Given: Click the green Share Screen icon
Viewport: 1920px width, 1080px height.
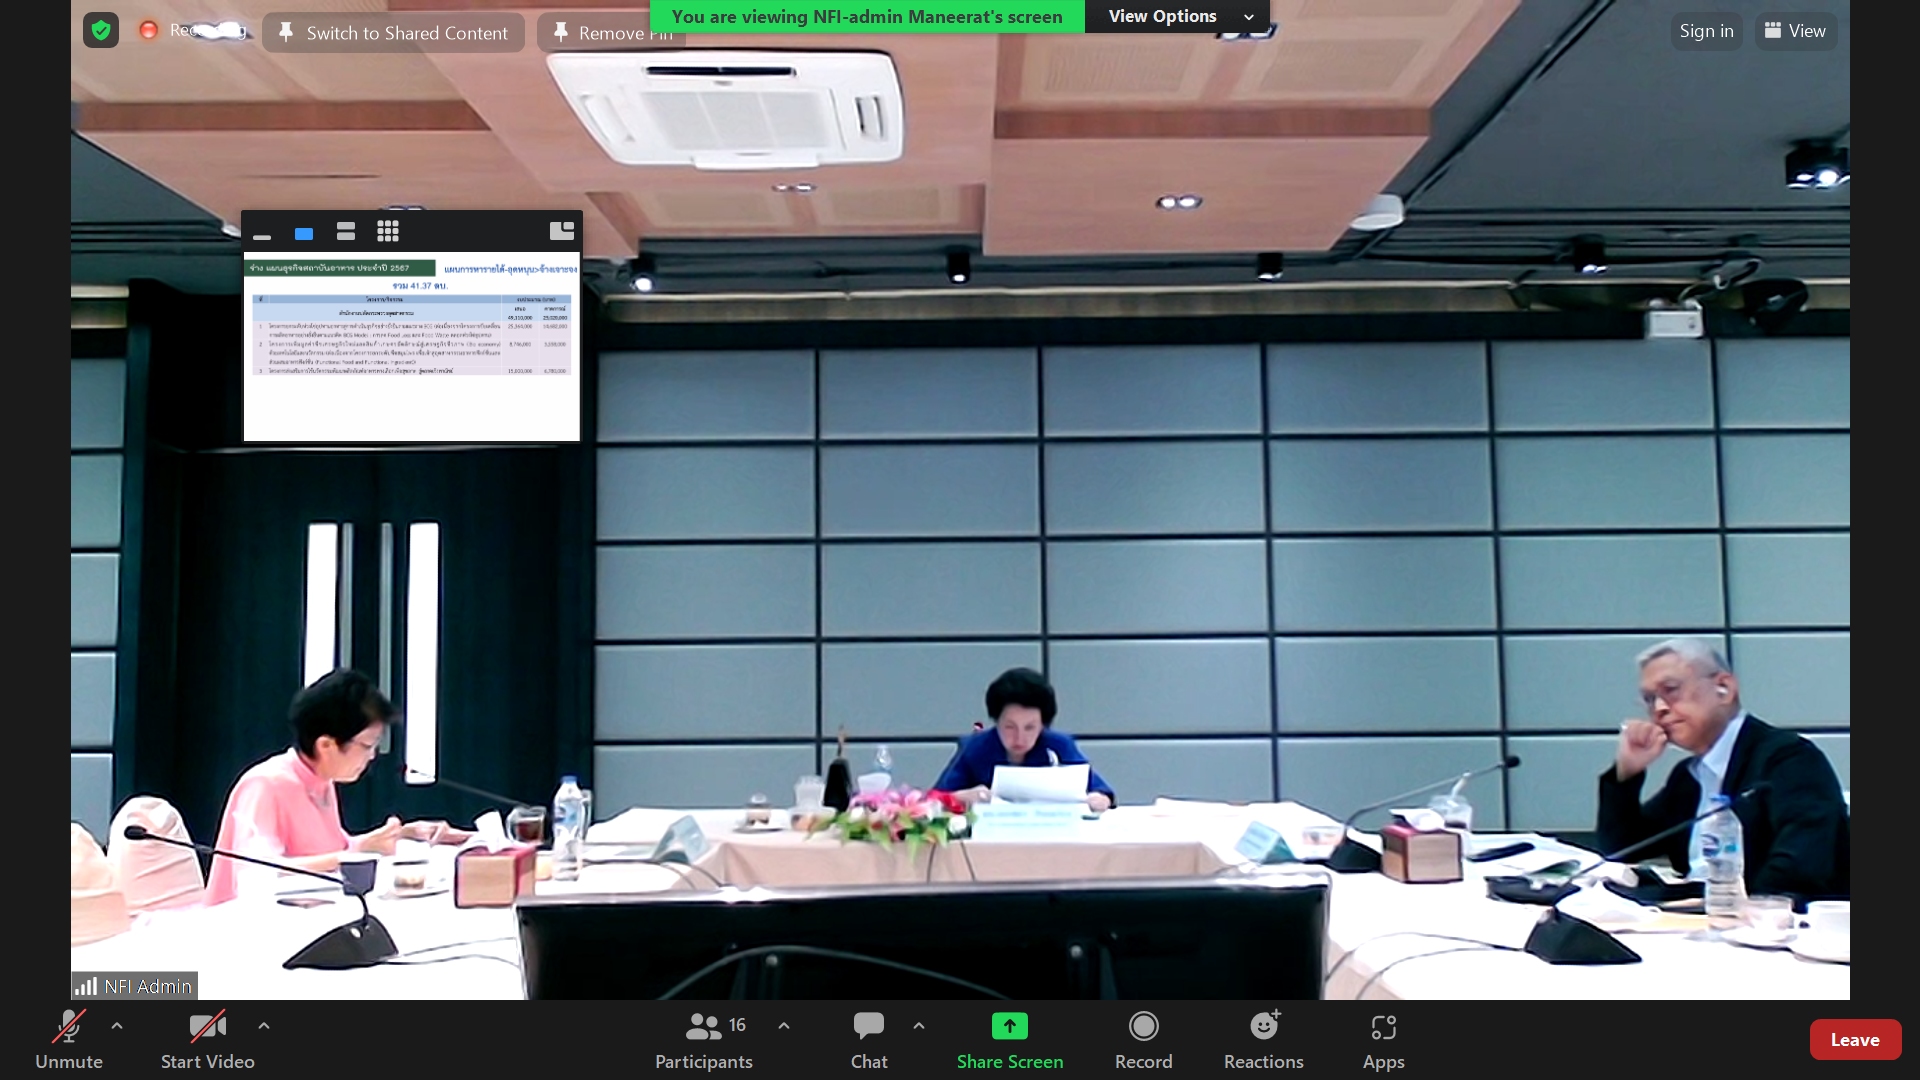Looking at the screenshot, I should click(x=1009, y=1027).
